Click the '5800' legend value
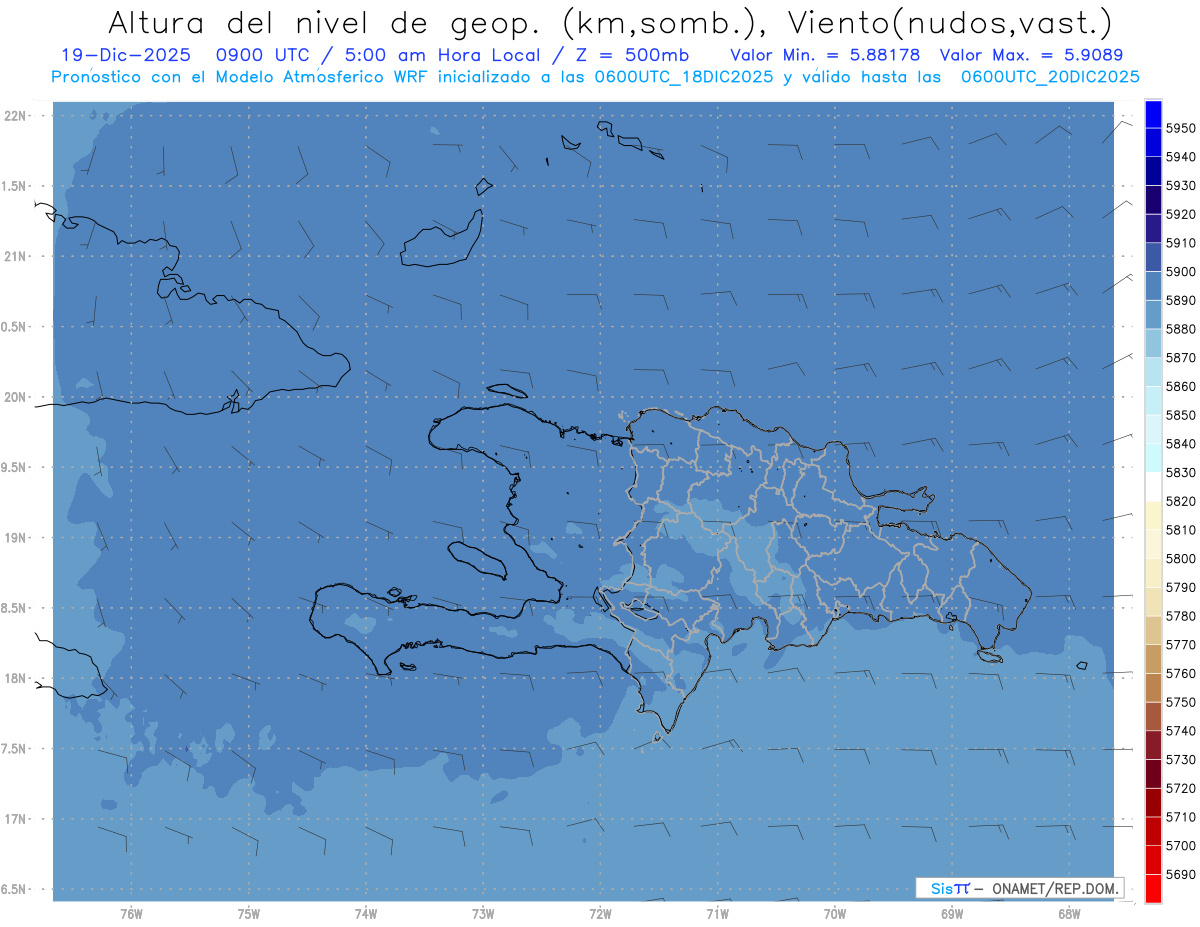1200x927 pixels. coord(1180,559)
